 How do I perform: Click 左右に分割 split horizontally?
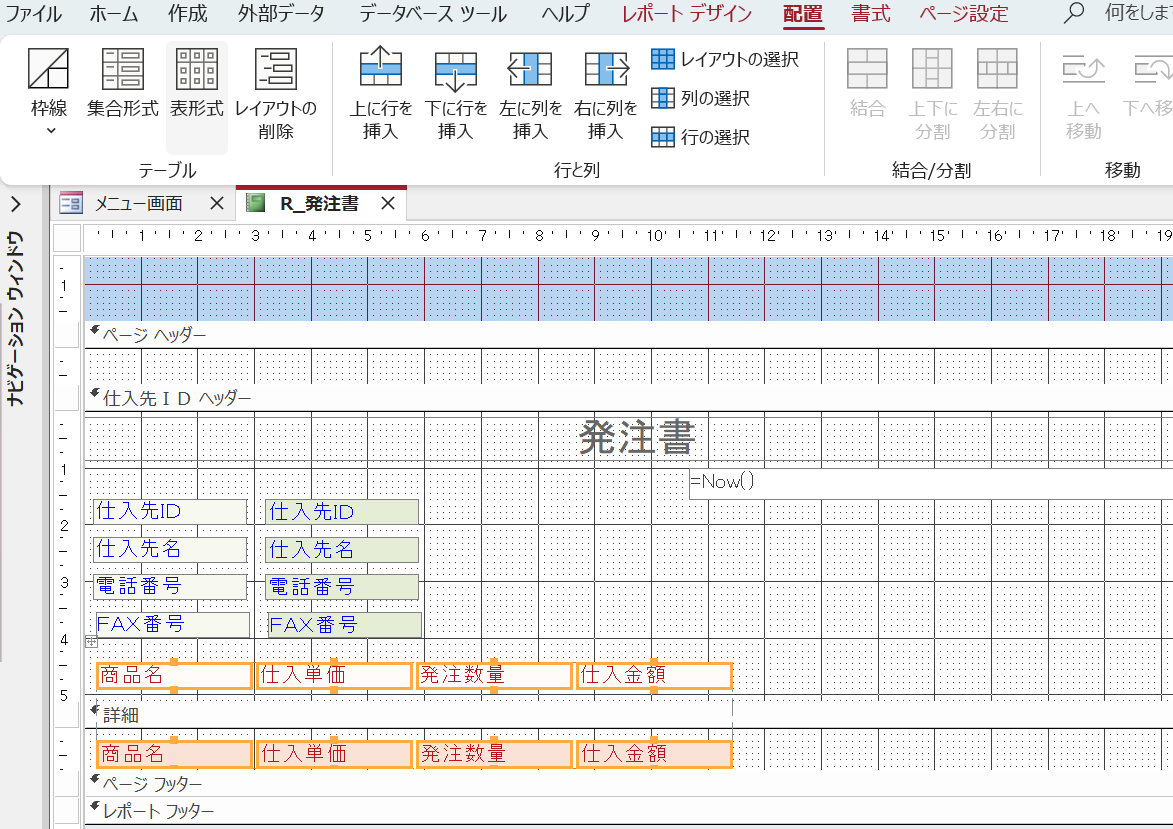click(x=997, y=94)
